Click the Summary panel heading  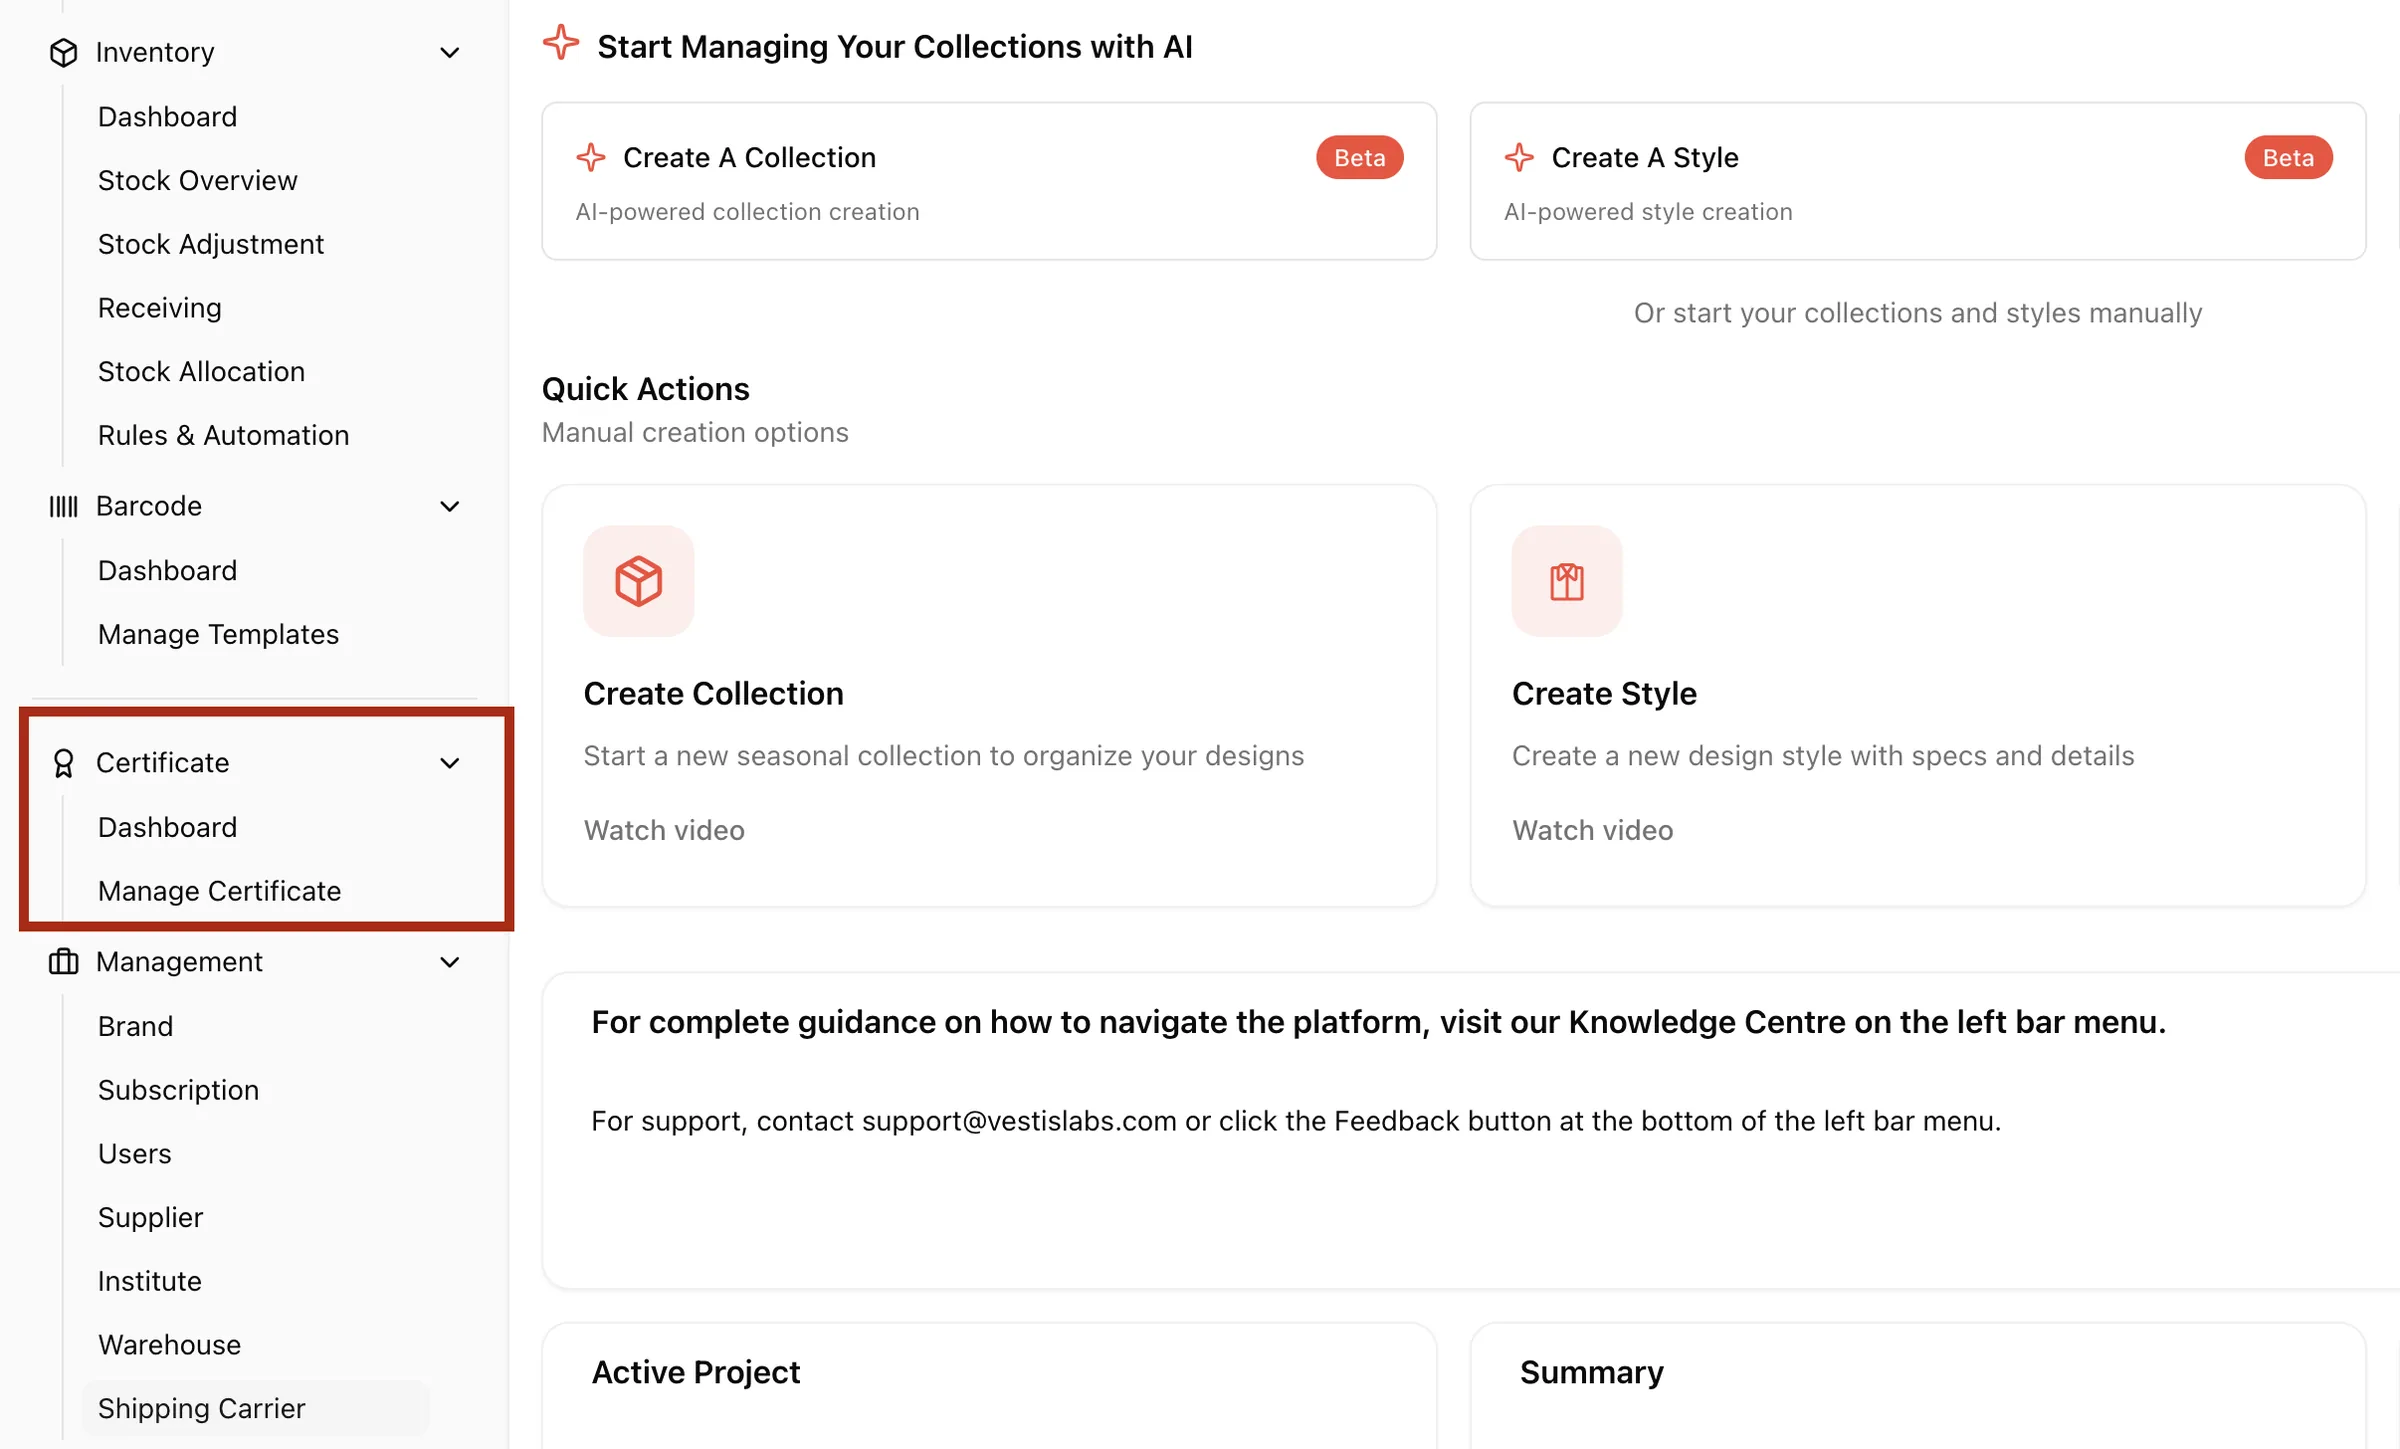(1591, 1372)
